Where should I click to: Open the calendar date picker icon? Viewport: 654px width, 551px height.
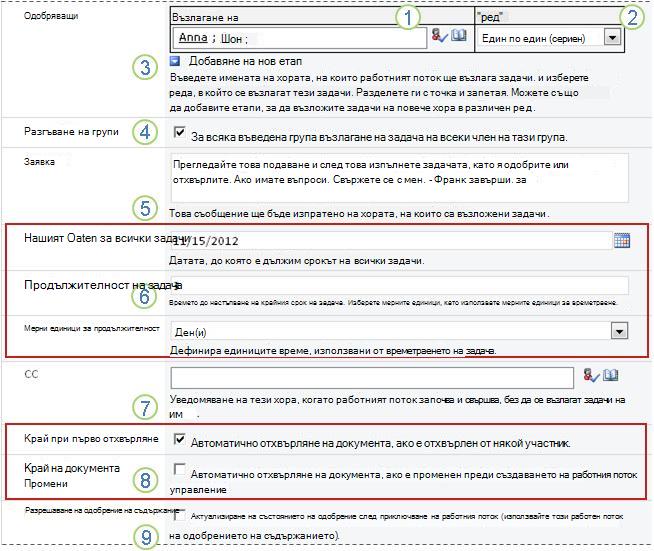(621, 241)
